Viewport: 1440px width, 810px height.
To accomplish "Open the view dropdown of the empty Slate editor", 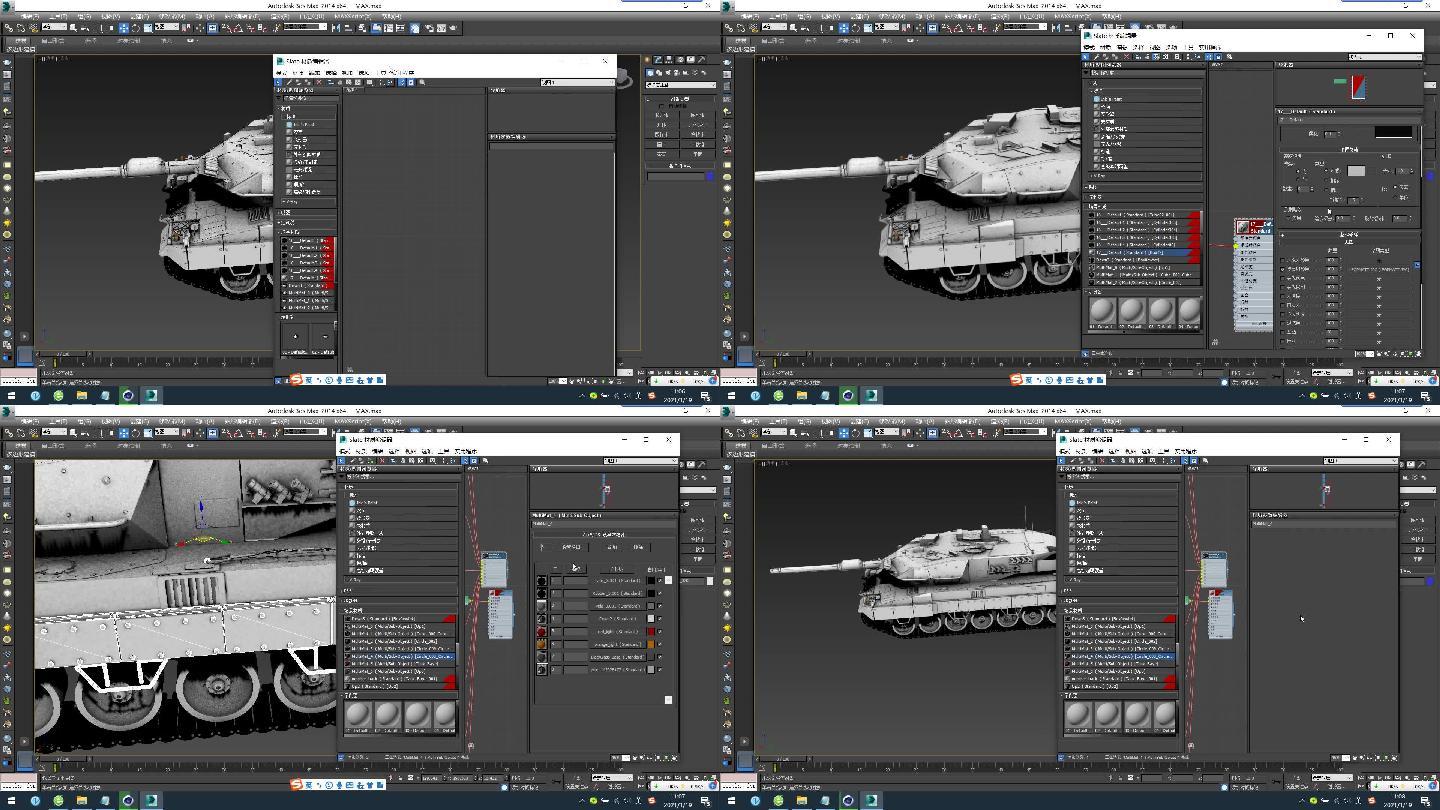I will pos(578,82).
